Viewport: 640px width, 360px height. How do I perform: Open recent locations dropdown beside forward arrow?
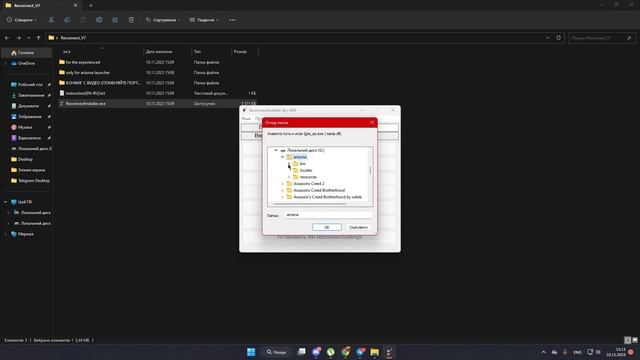pyautogui.click(x=29, y=38)
